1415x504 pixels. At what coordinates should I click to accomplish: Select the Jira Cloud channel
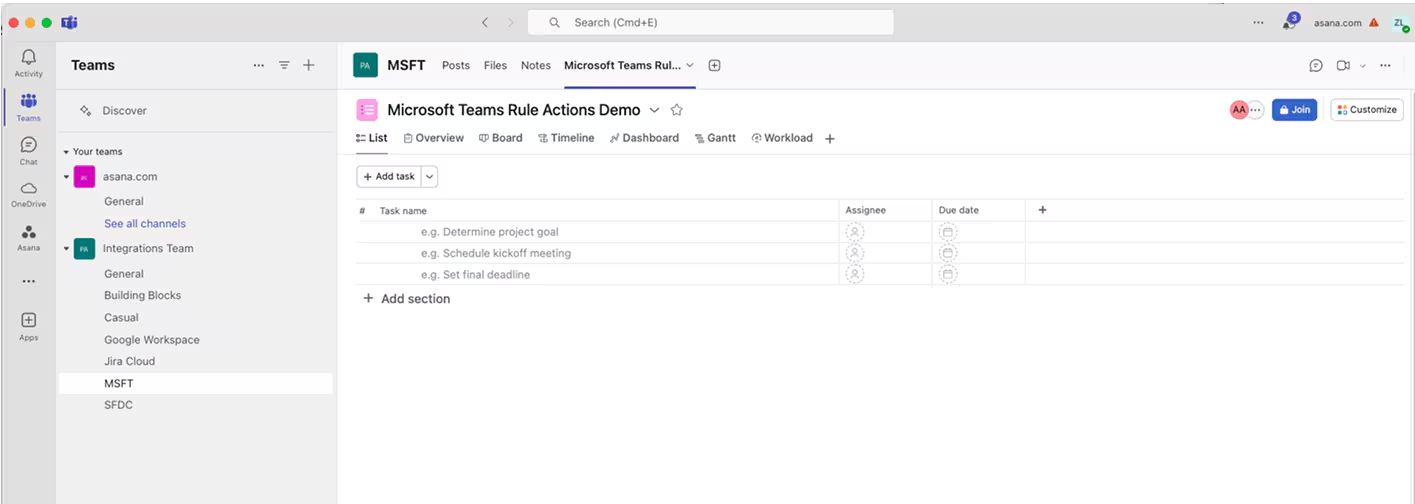click(x=130, y=361)
